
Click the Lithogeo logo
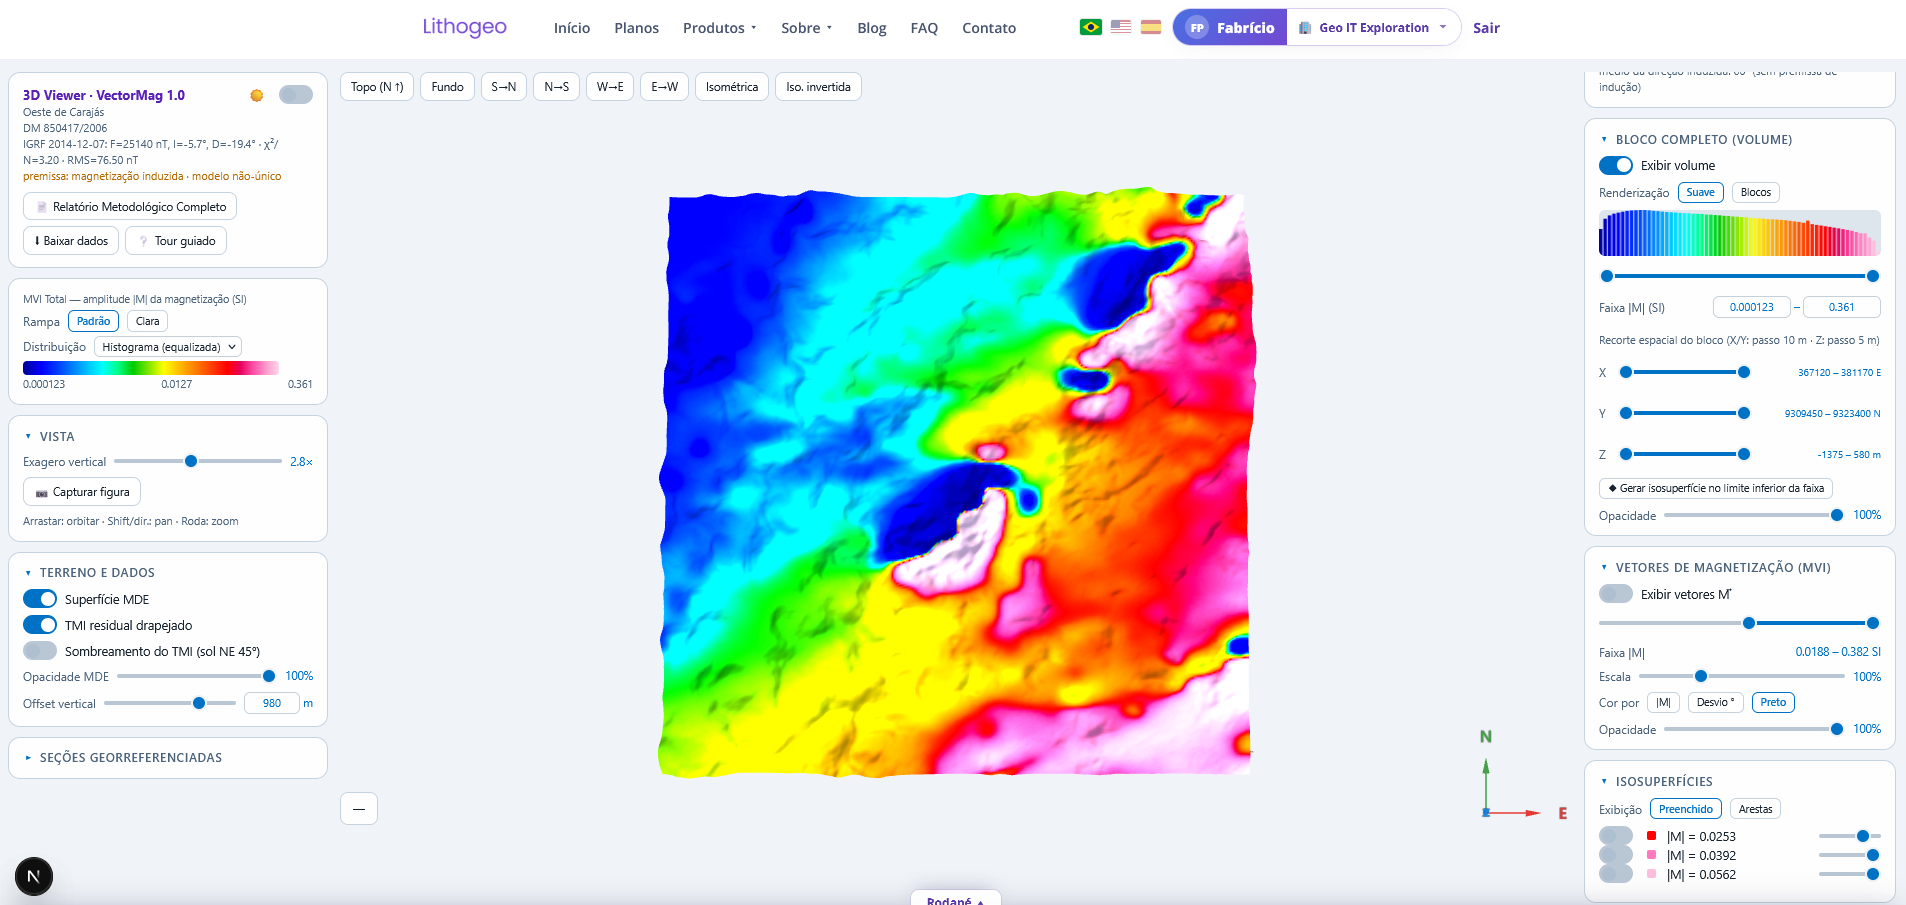(464, 27)
